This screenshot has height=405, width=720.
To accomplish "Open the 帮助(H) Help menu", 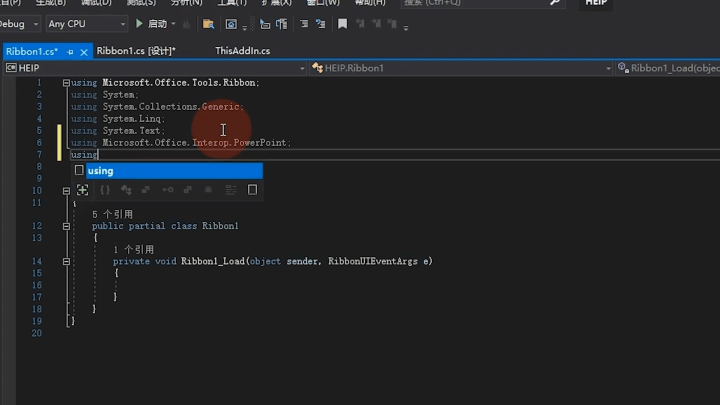I will (370, 3).
